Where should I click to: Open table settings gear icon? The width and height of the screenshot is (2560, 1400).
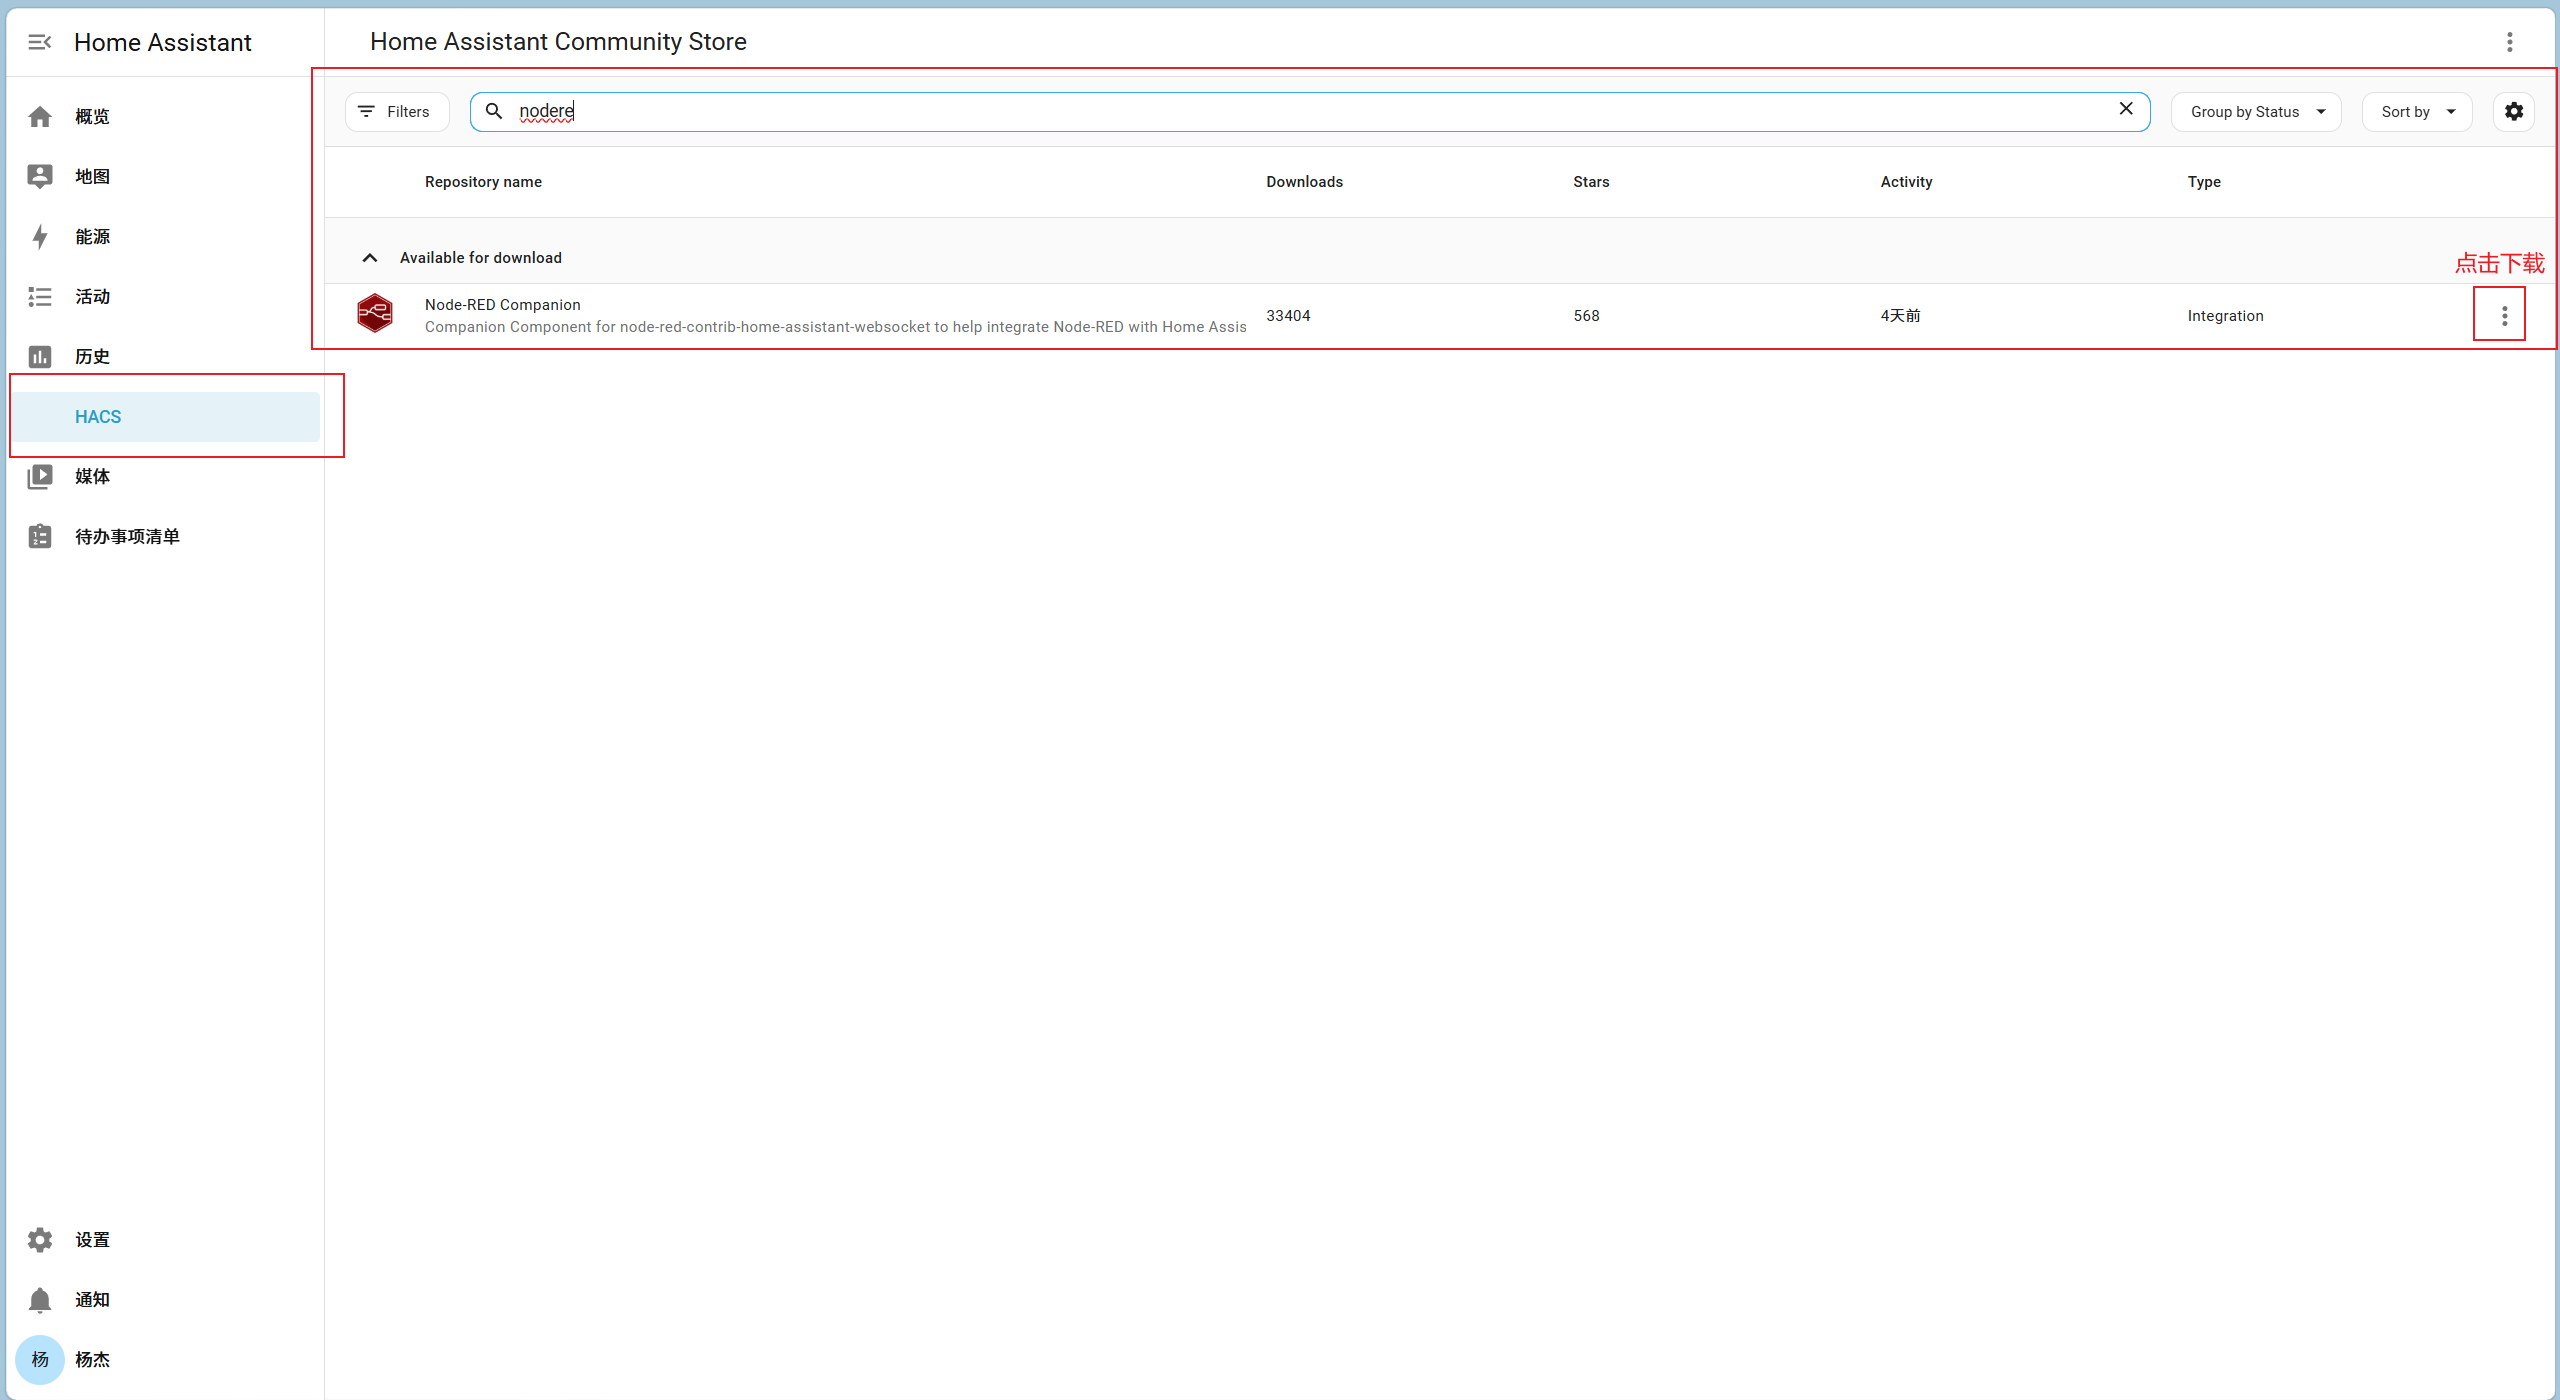2513,112
